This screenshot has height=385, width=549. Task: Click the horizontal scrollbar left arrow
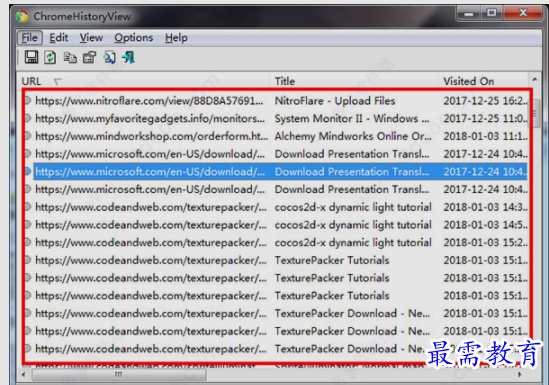click(x=23, y=375)
